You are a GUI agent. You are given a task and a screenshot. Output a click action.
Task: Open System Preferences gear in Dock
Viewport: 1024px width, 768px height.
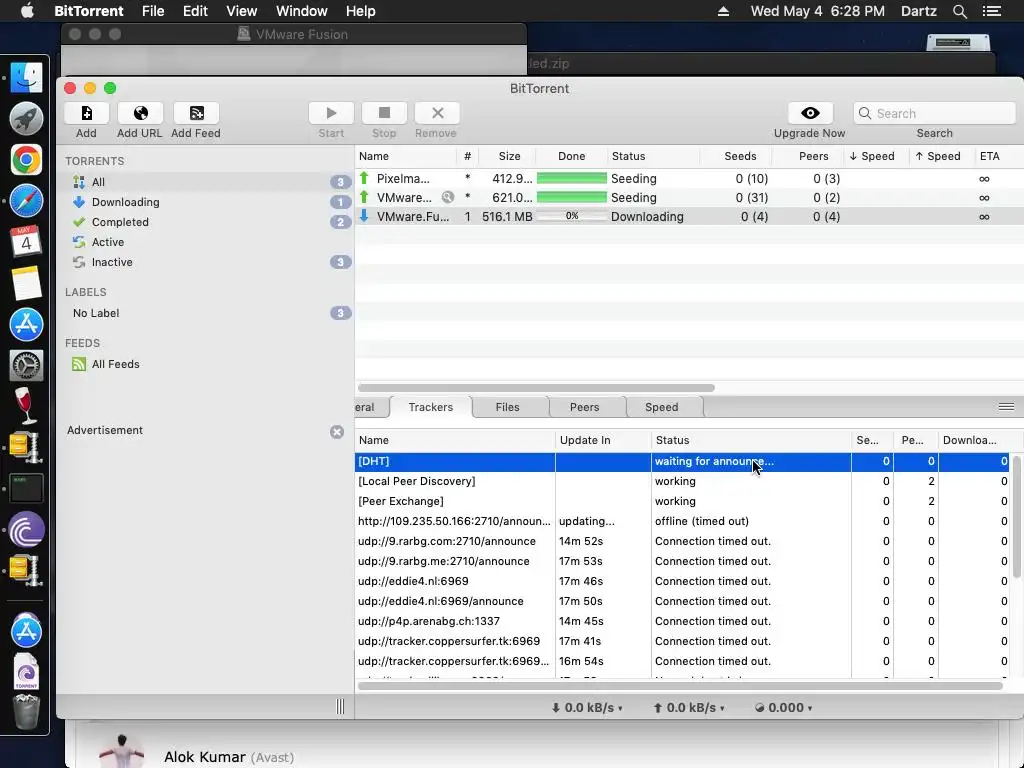coord(26,365)
